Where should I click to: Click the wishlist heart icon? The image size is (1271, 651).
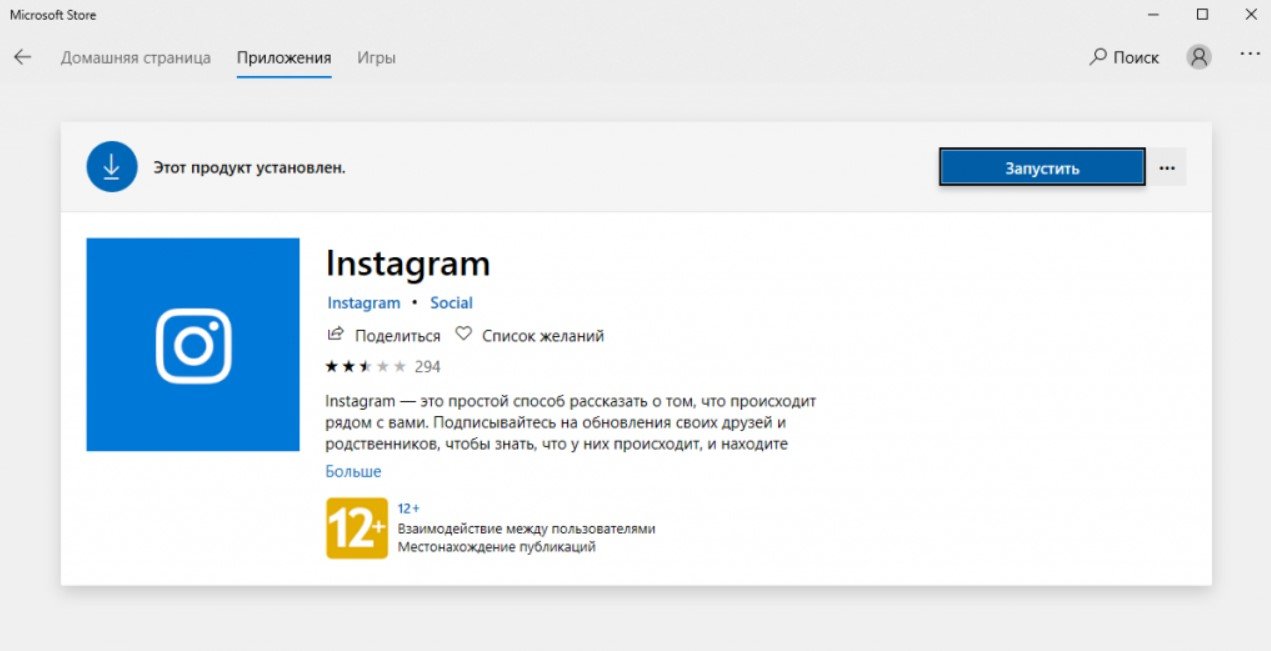463,335
